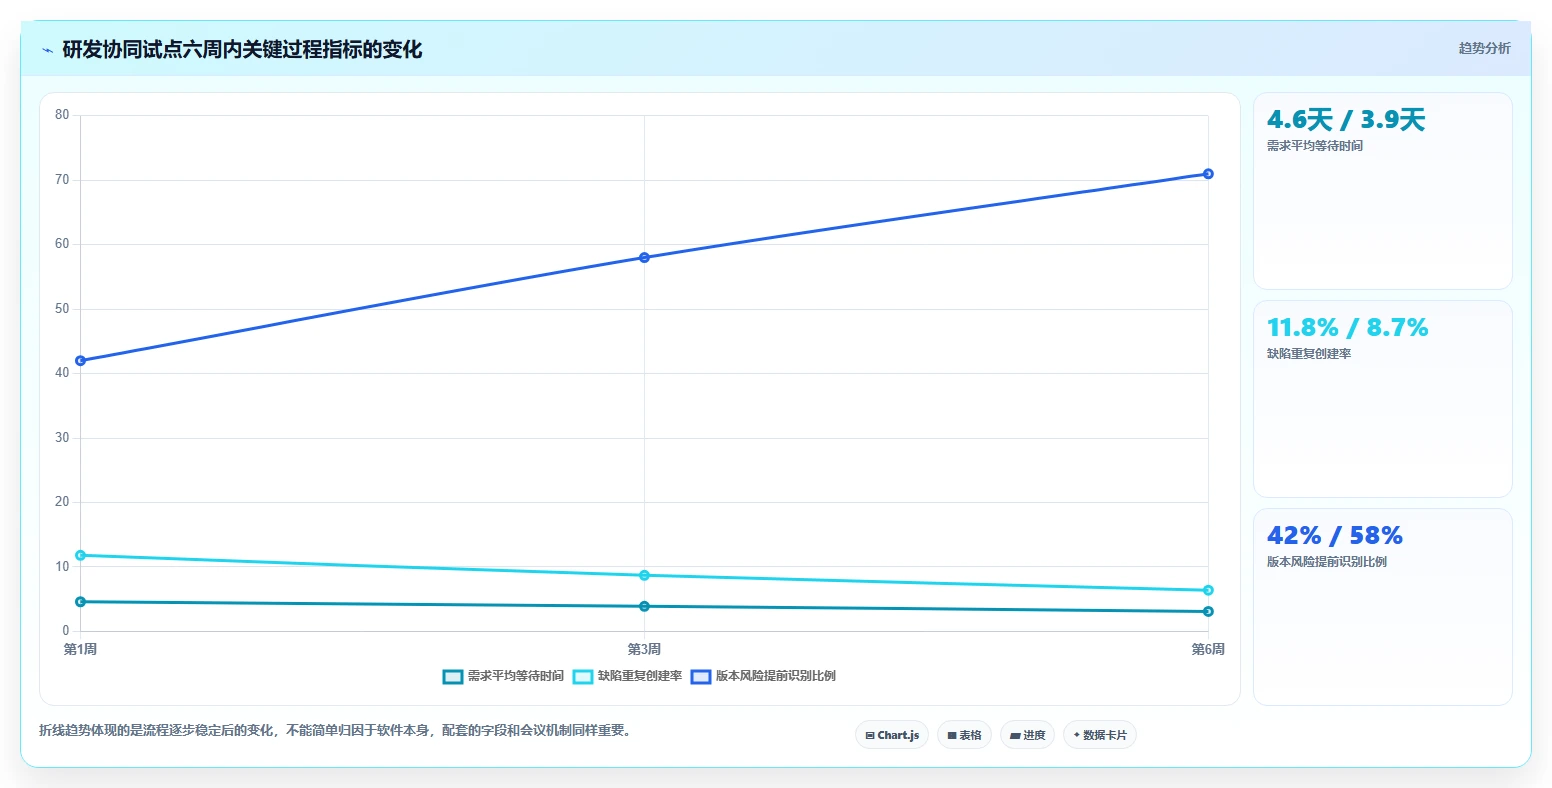Toggle the 版本风险提前识别比例 legend item

(763, 676)
